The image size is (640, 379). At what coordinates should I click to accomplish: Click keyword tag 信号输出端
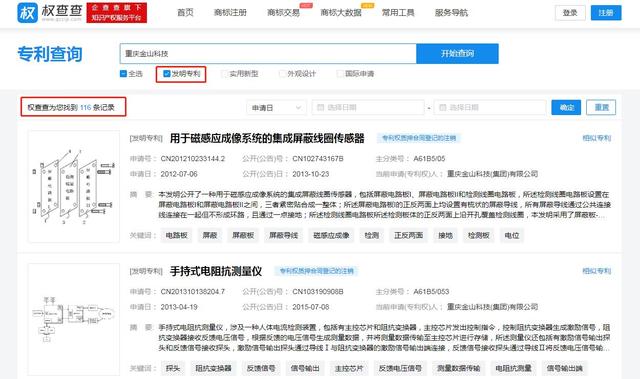coord(564,368)
